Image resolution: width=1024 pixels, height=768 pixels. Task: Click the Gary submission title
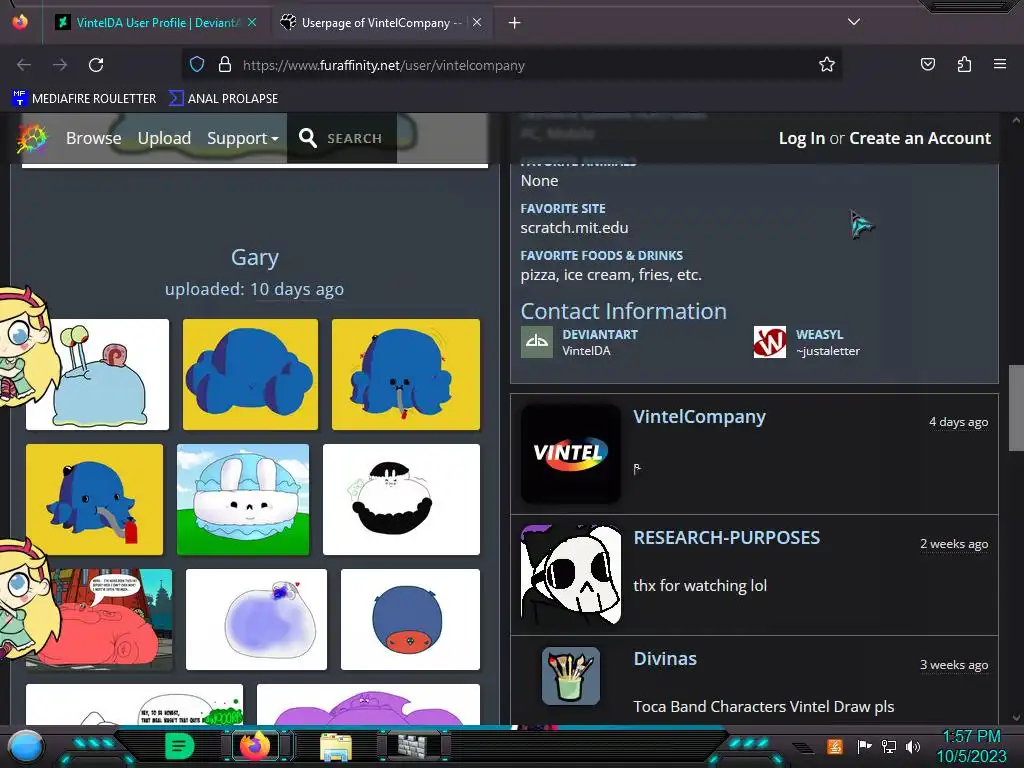[255, 257]
